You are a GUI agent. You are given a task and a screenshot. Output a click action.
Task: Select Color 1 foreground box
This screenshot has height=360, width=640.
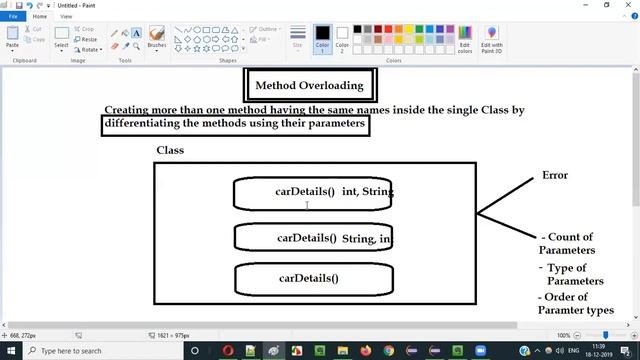tap(322, 39)
